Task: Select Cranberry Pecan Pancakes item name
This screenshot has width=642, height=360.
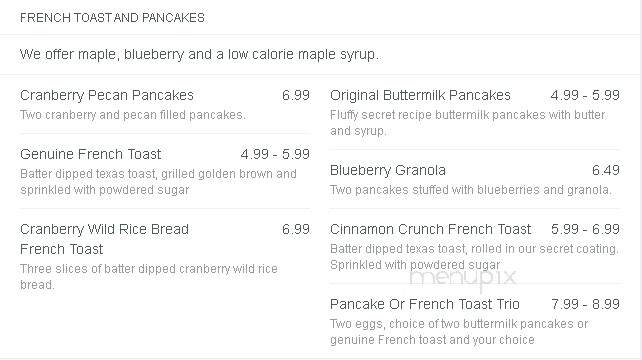Action: pyautogui.click(x=107, y=95)
